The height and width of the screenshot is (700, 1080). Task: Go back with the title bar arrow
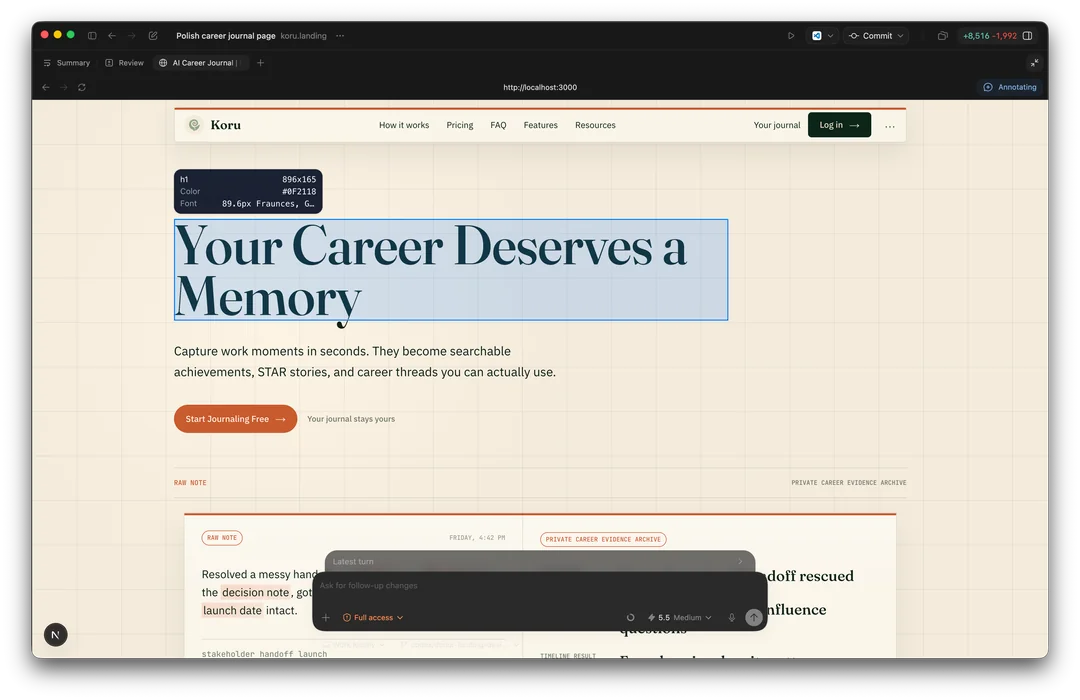click(x=112, y=36)
